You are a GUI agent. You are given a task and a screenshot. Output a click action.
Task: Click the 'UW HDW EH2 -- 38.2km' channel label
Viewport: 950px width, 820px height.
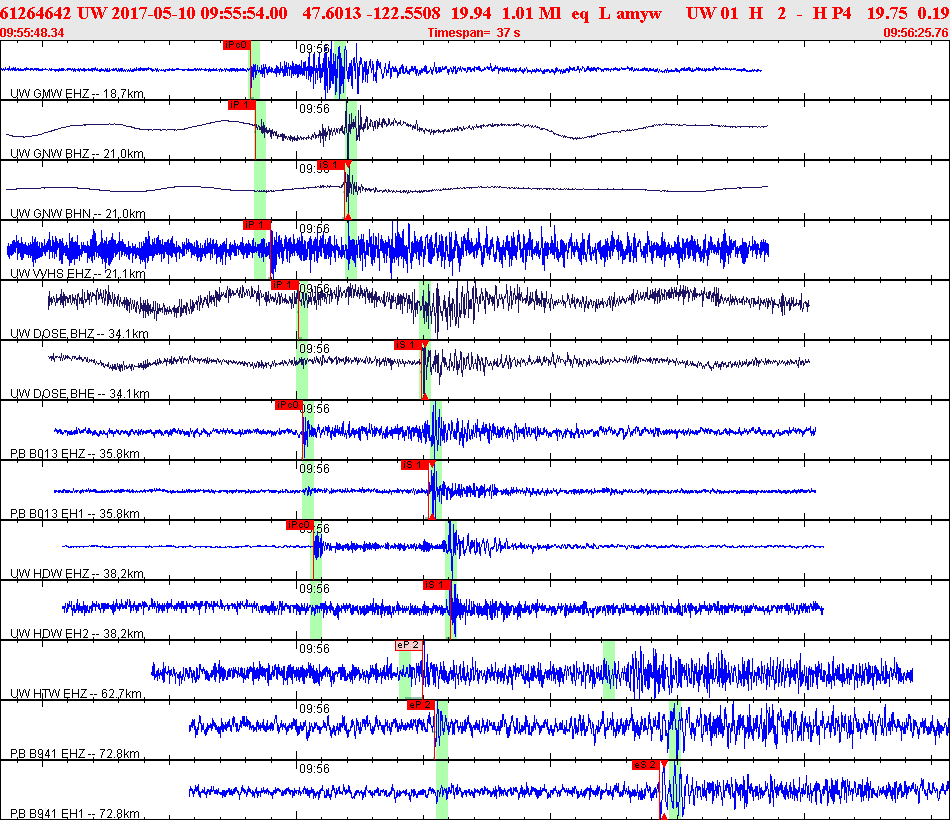(x=77, y=634)
